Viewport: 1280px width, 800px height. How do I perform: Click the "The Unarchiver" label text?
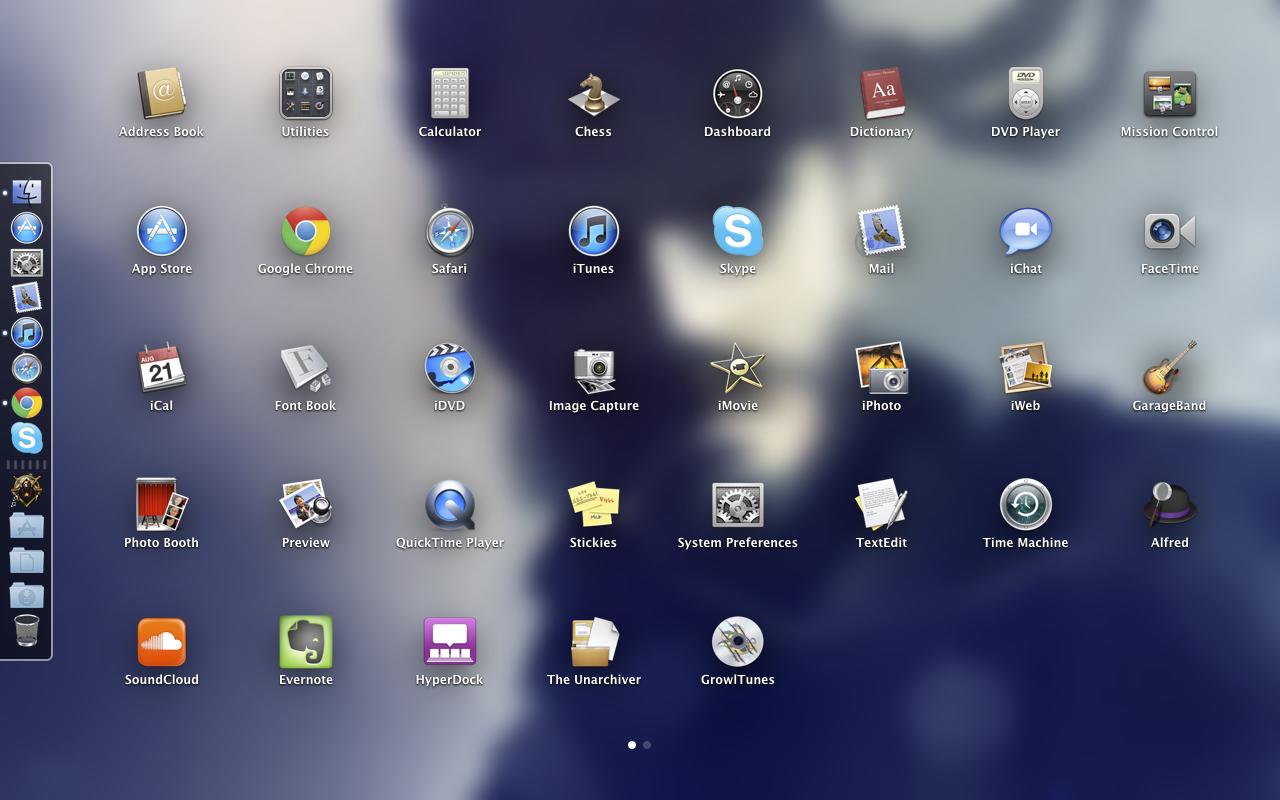[x=593, y=680]
